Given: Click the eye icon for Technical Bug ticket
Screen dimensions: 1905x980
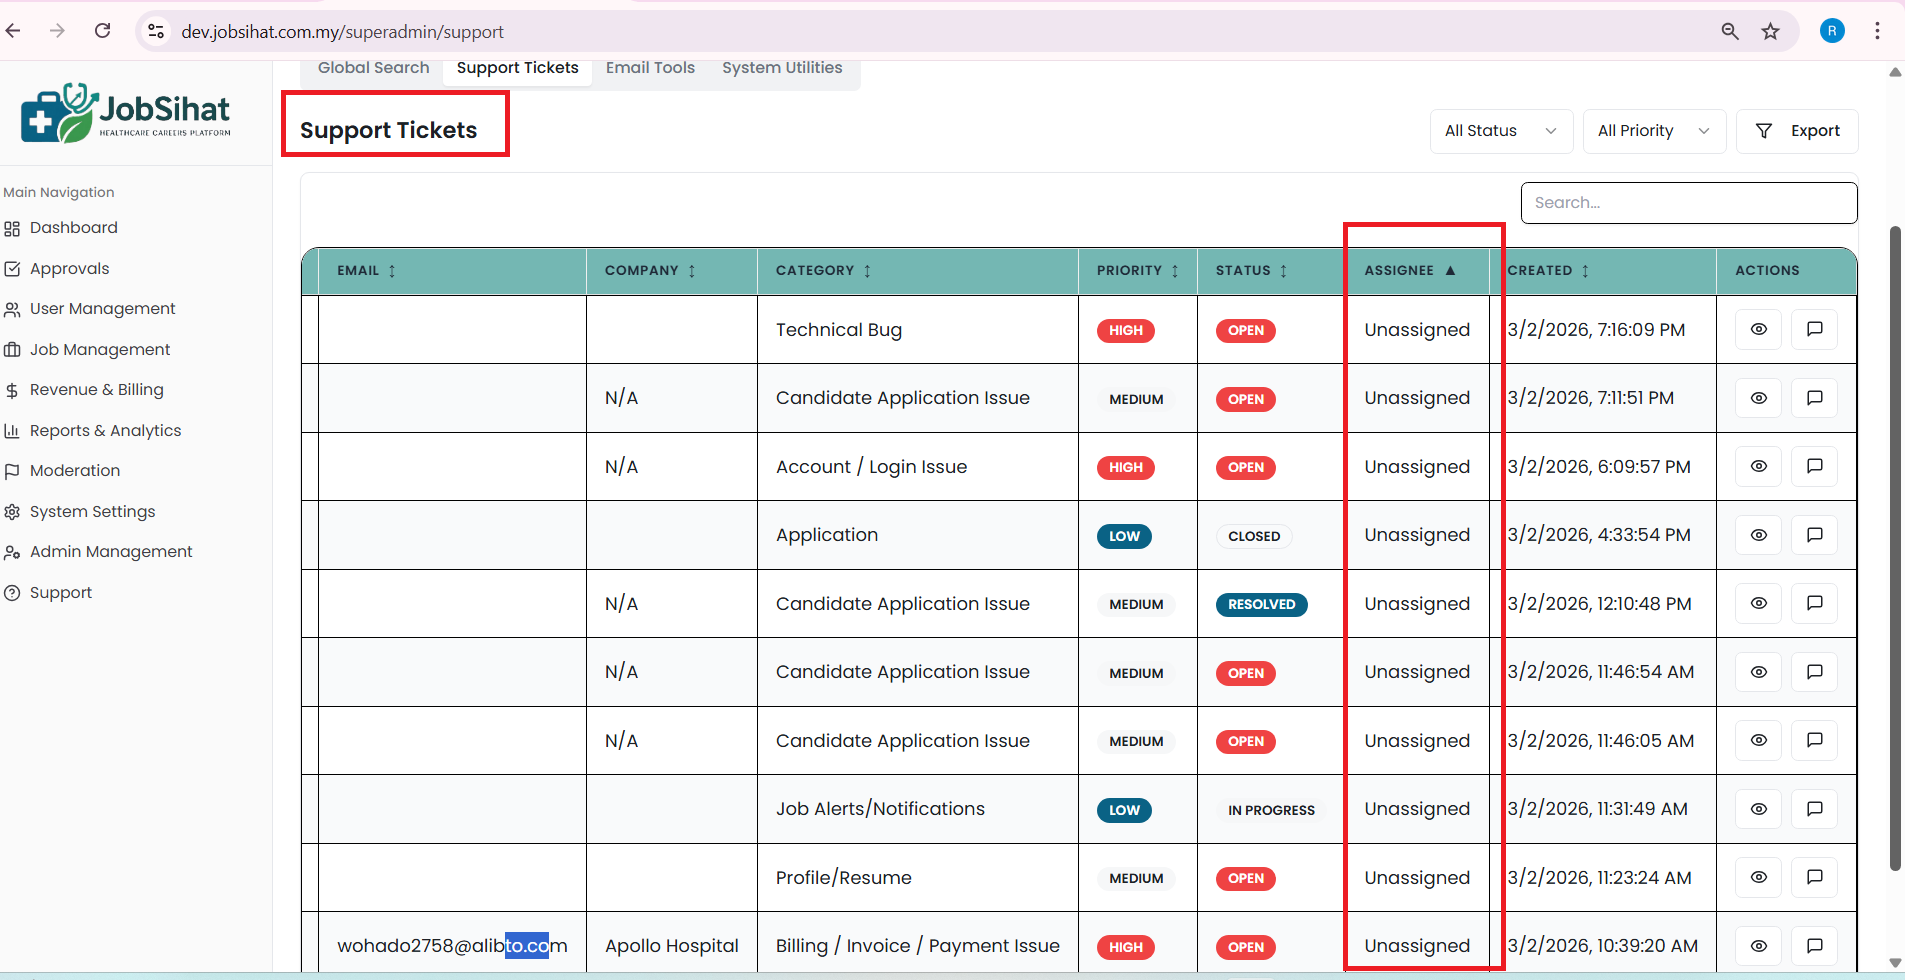Looking at the screenshot, I should [1758, 329].
